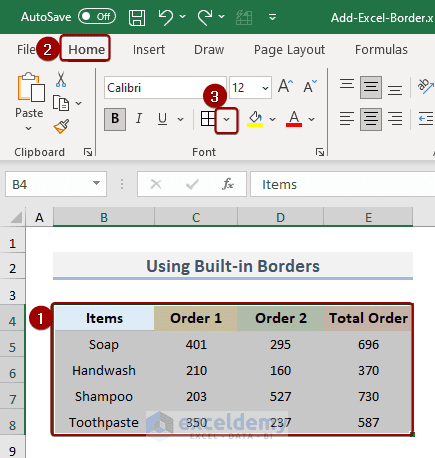
Task: Open the font size 12 dropdown
Action: (265, 88)
